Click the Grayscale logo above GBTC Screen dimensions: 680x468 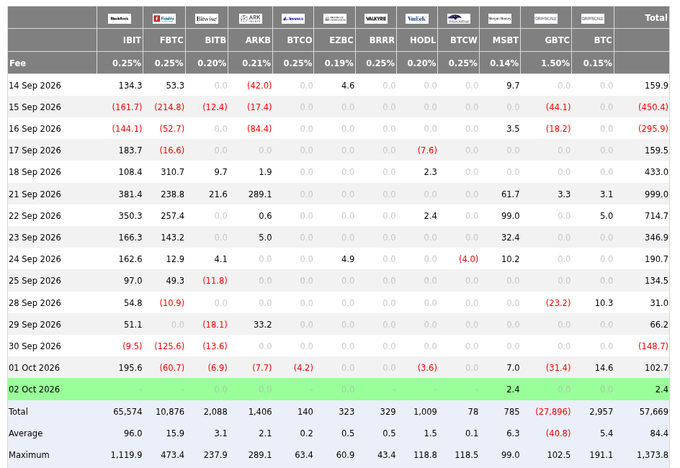(x=546, y=19)
